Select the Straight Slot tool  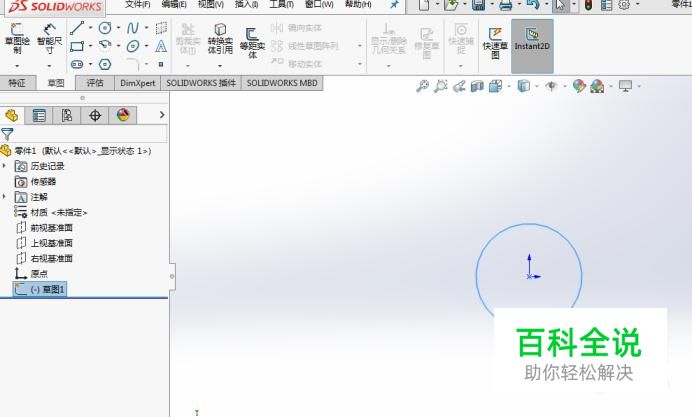click(x=77, y=64)
